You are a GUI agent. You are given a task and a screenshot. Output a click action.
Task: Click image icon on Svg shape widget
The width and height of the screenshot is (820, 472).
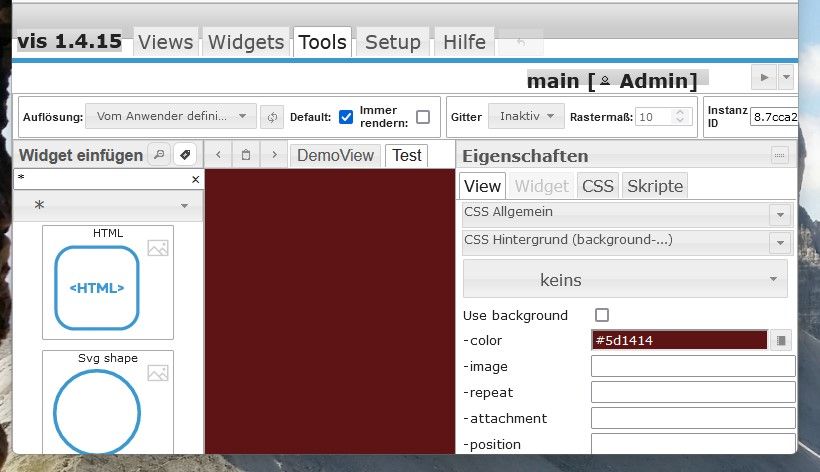click(158, 373)
